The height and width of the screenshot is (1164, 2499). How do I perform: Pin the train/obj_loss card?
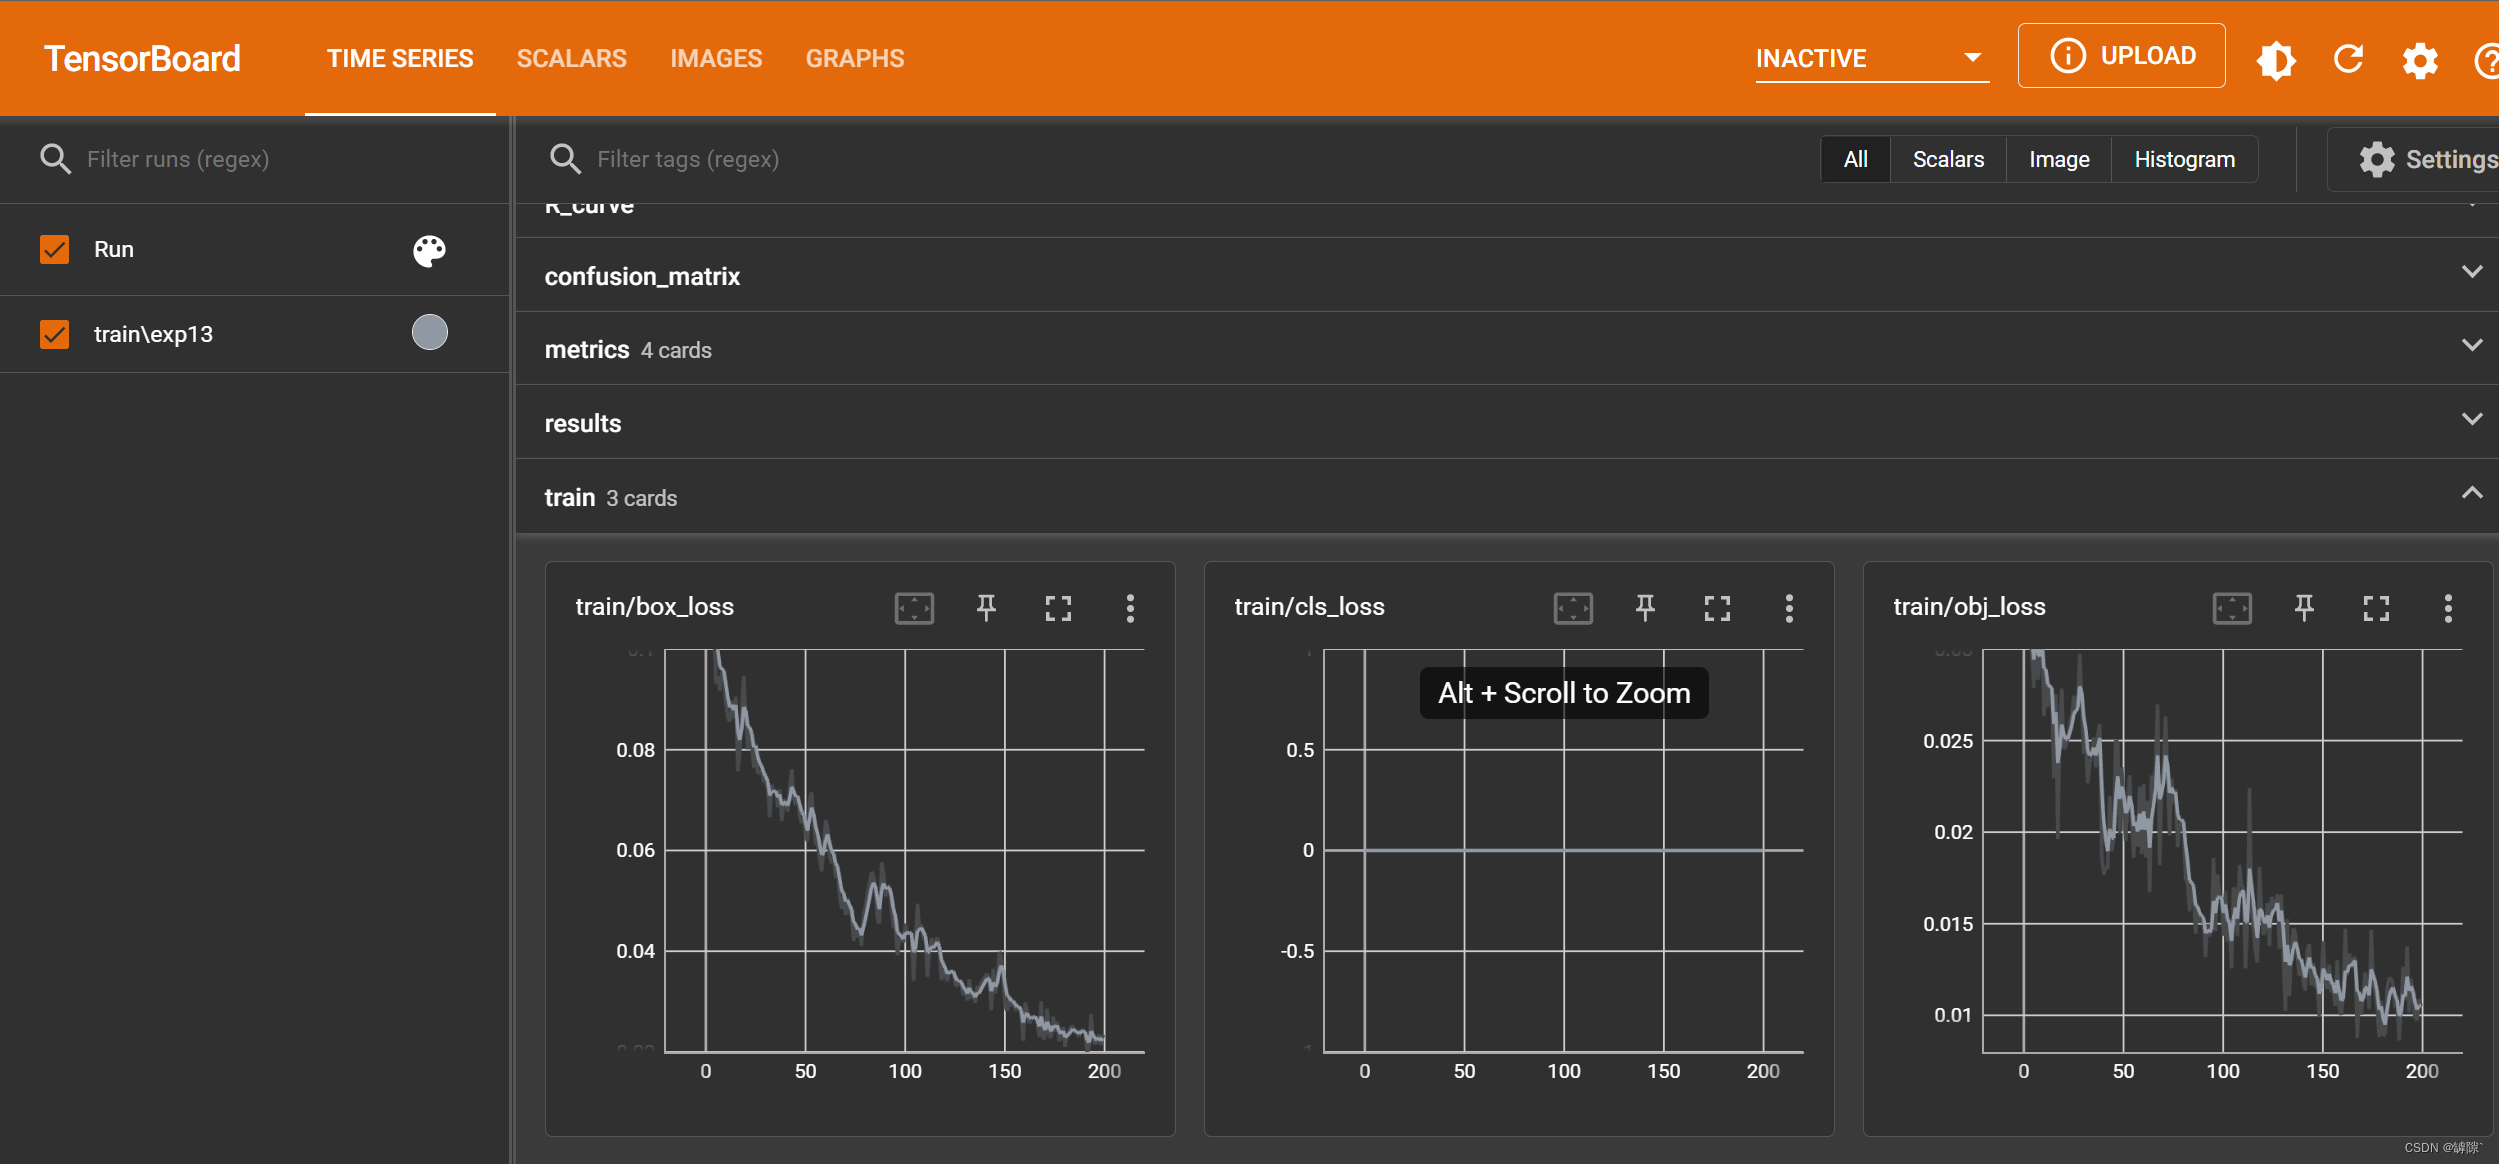click(2304, 608)
